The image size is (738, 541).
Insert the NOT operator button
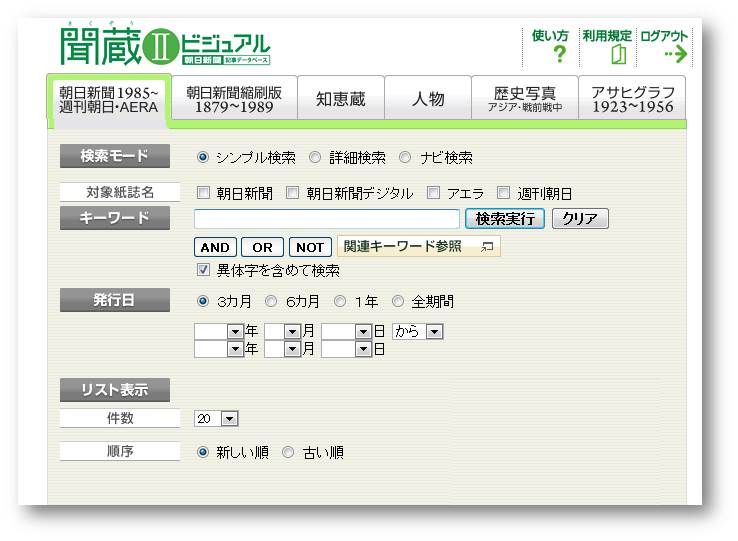pyautogui.click(x=310, y=247)
